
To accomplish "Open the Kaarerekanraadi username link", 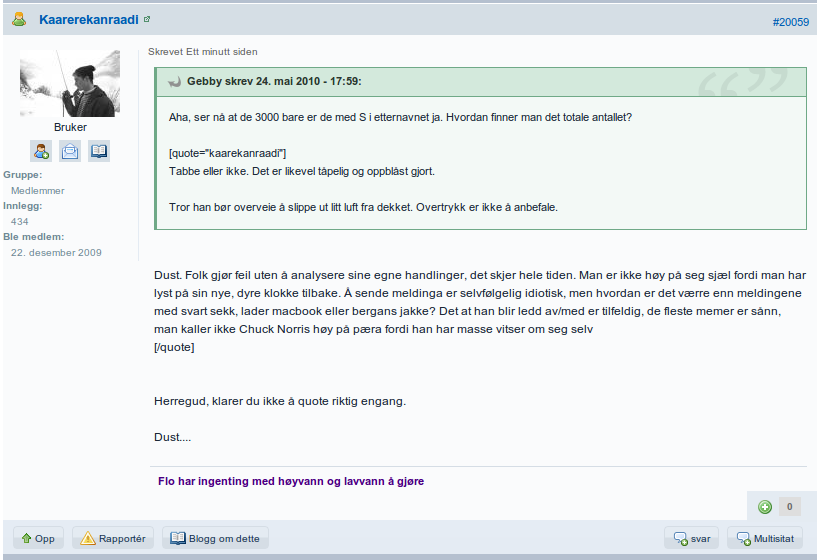I will tap(89, 20).
